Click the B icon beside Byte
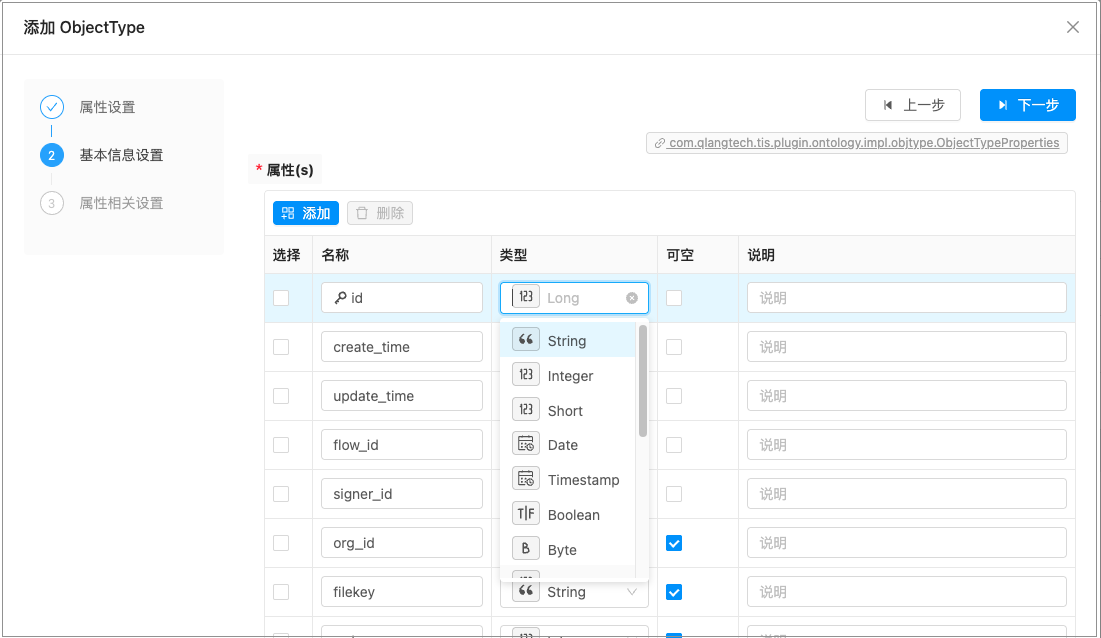The width and height of the screenshot is (1101, 638). pyautogui.click(x=526, y=549)
